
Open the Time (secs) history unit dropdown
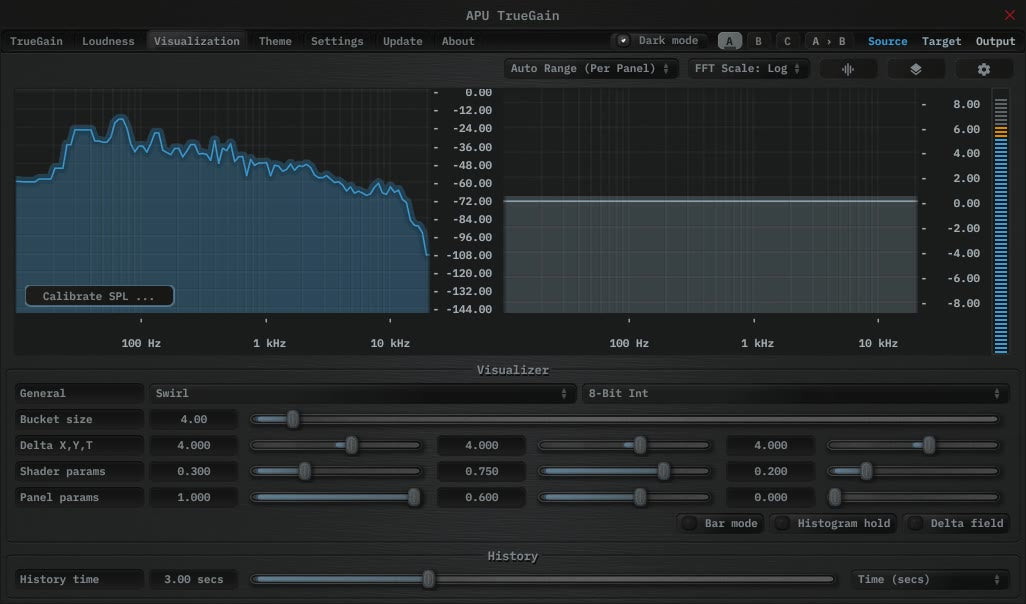pos(930,579)
